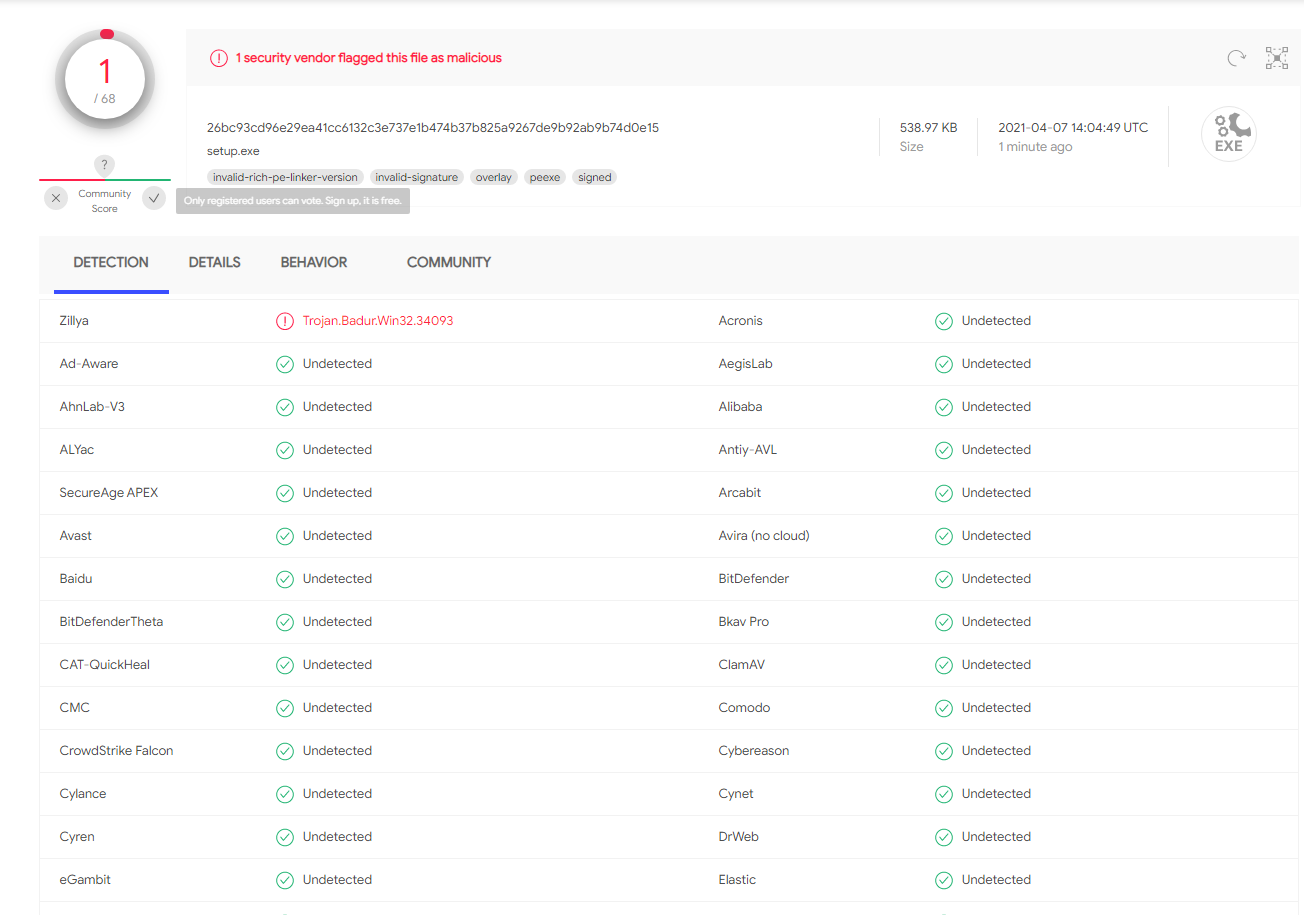Click the CAT-QuickHeal vendor name

tap(105, 665)
